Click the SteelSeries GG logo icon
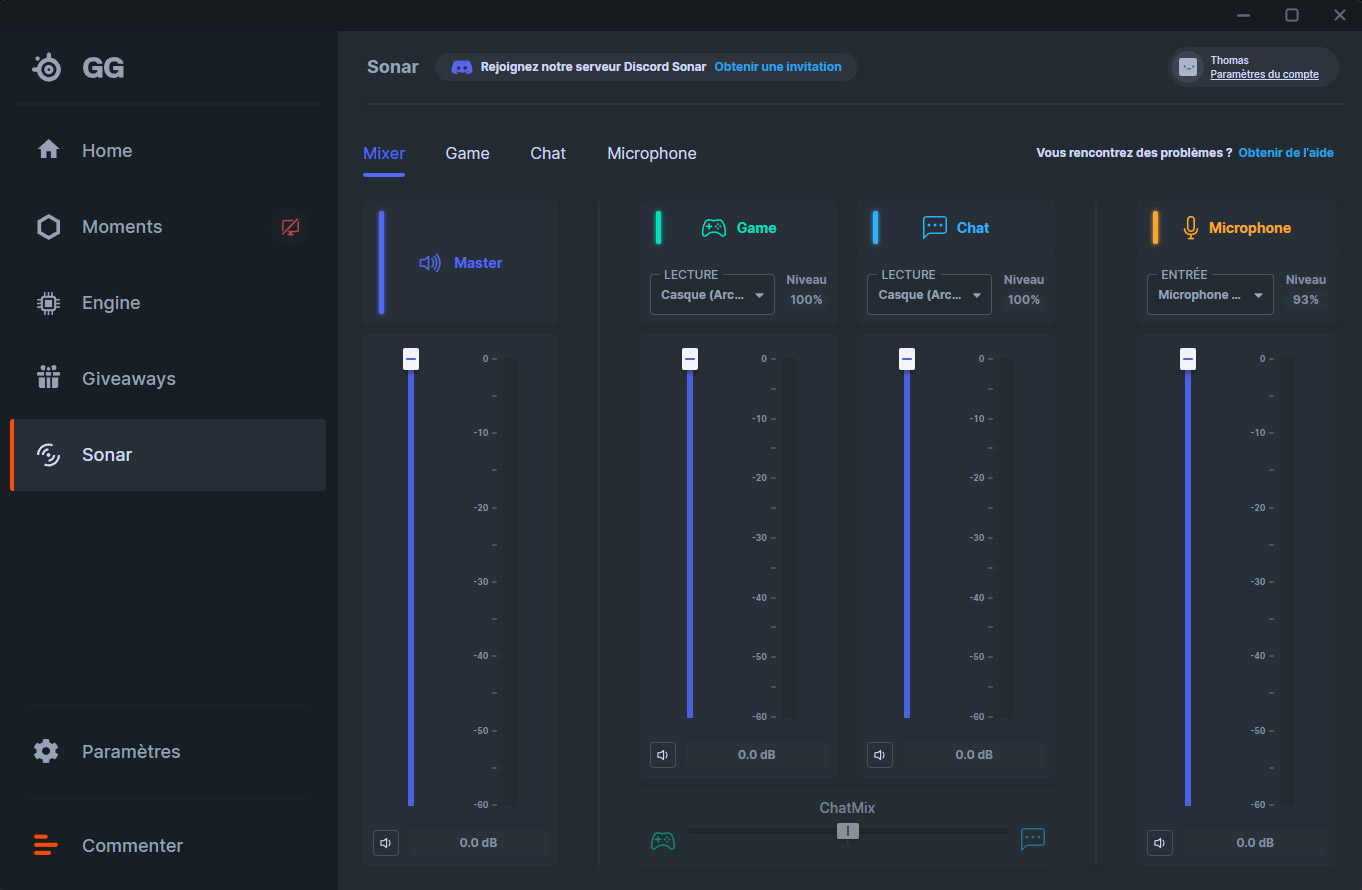 point(47,68)
